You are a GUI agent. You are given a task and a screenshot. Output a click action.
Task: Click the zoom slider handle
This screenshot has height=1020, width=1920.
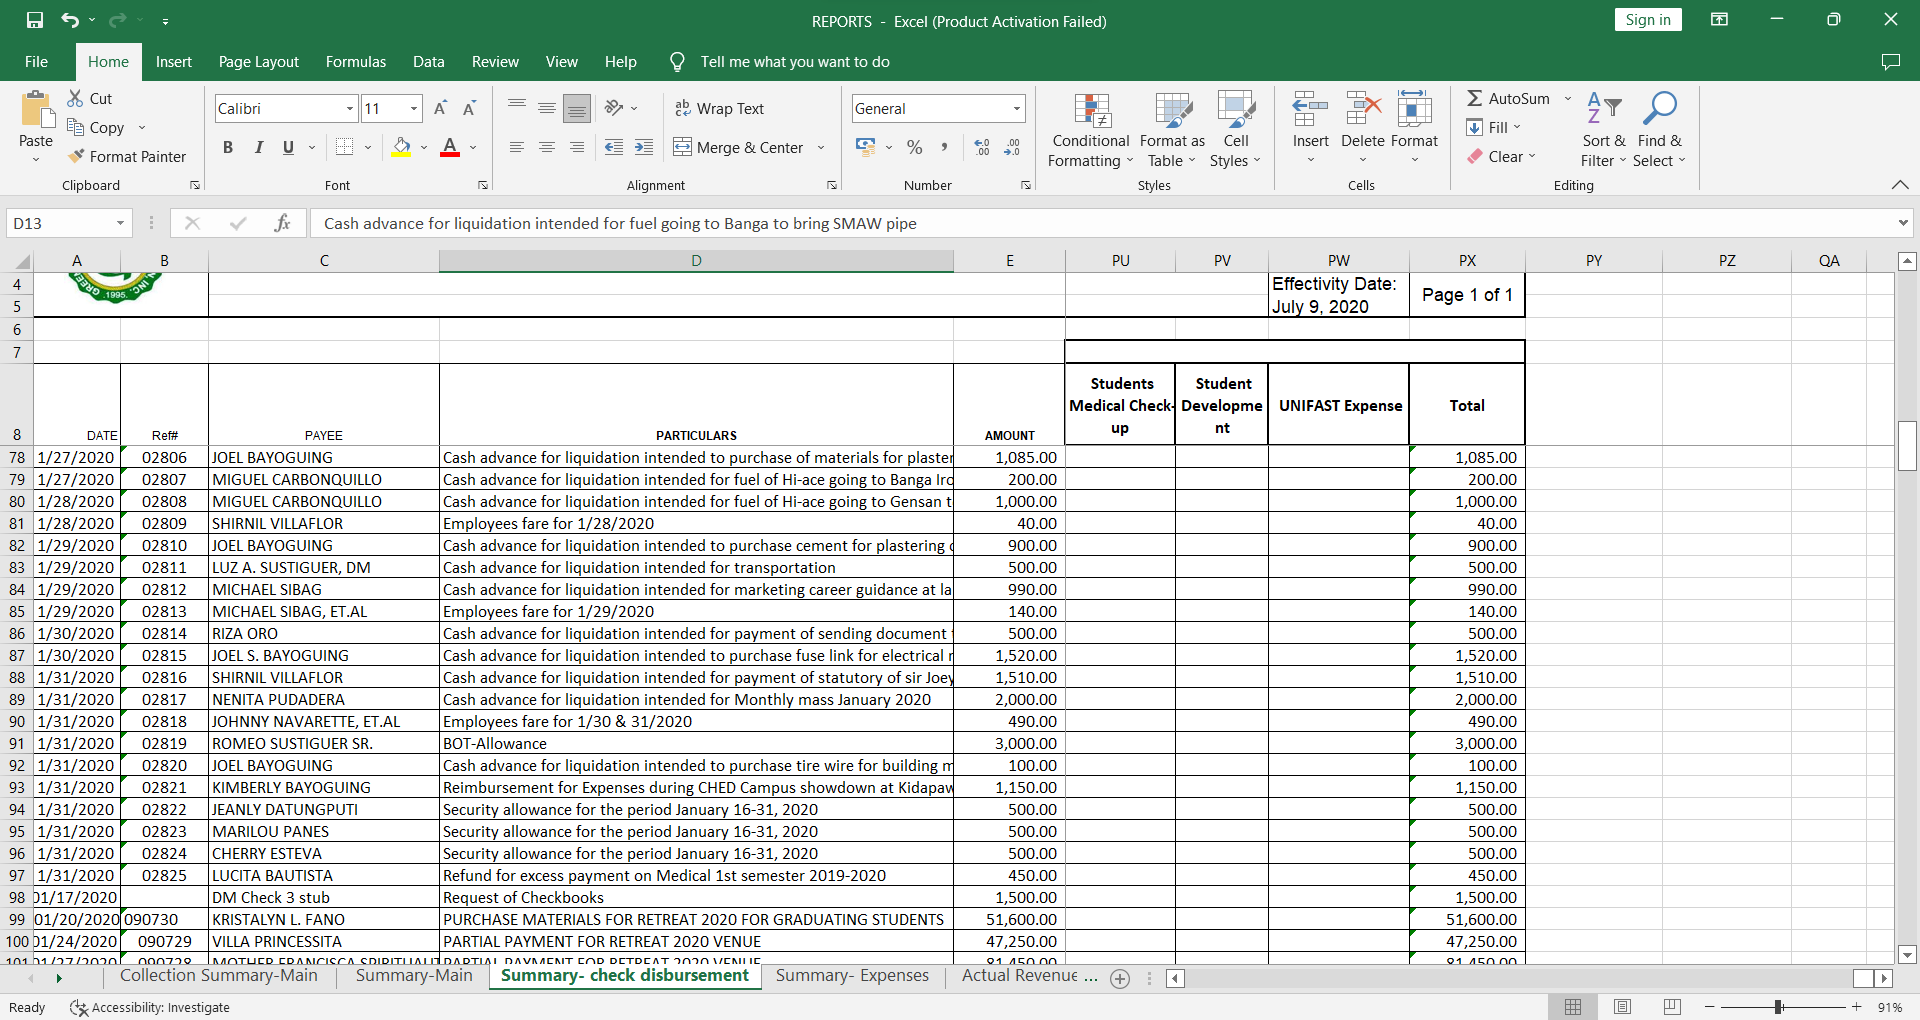[1779, 1007]
